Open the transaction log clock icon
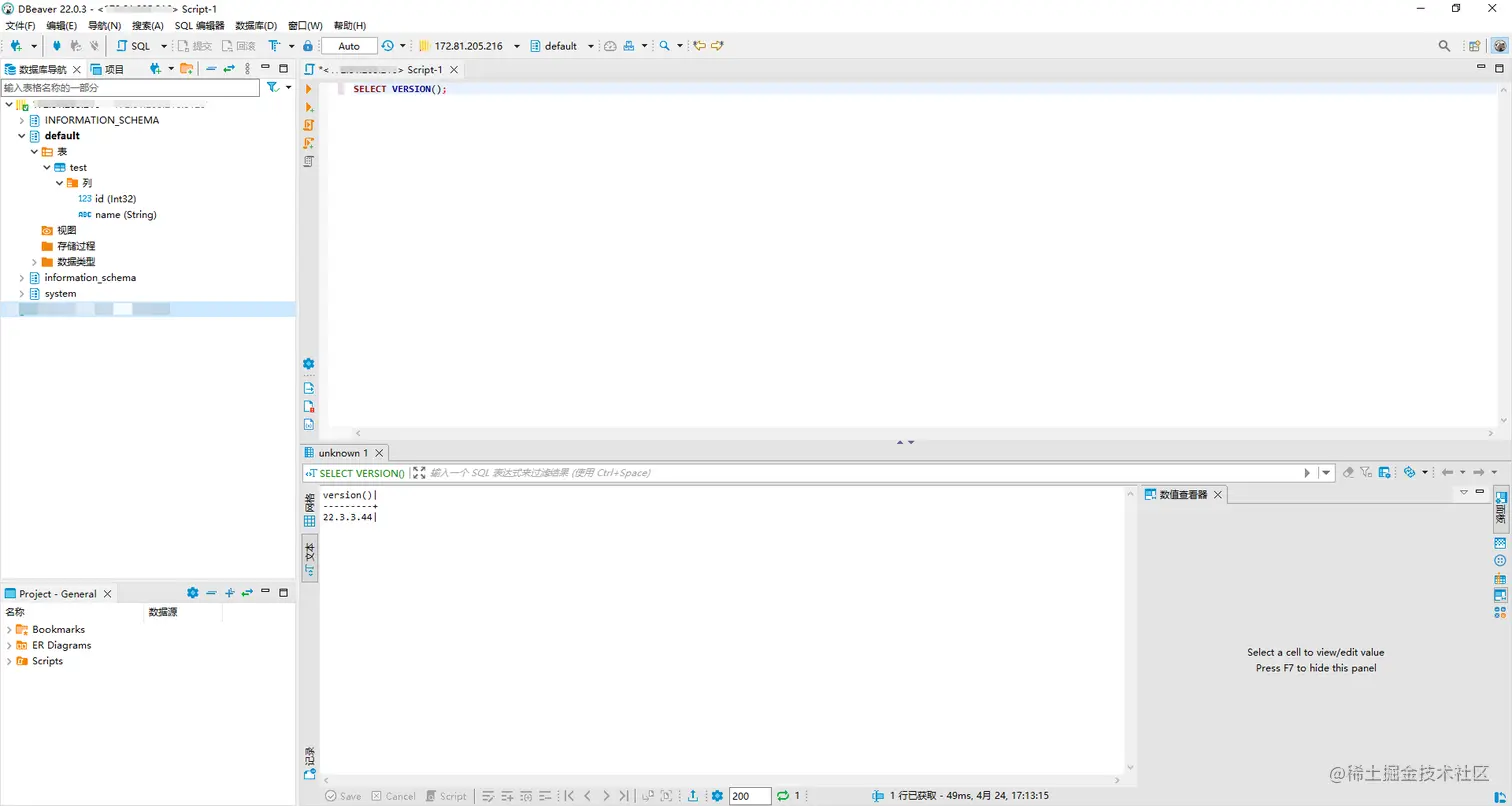The height and width of the screenshot is (806, 1512). [388, 46]
